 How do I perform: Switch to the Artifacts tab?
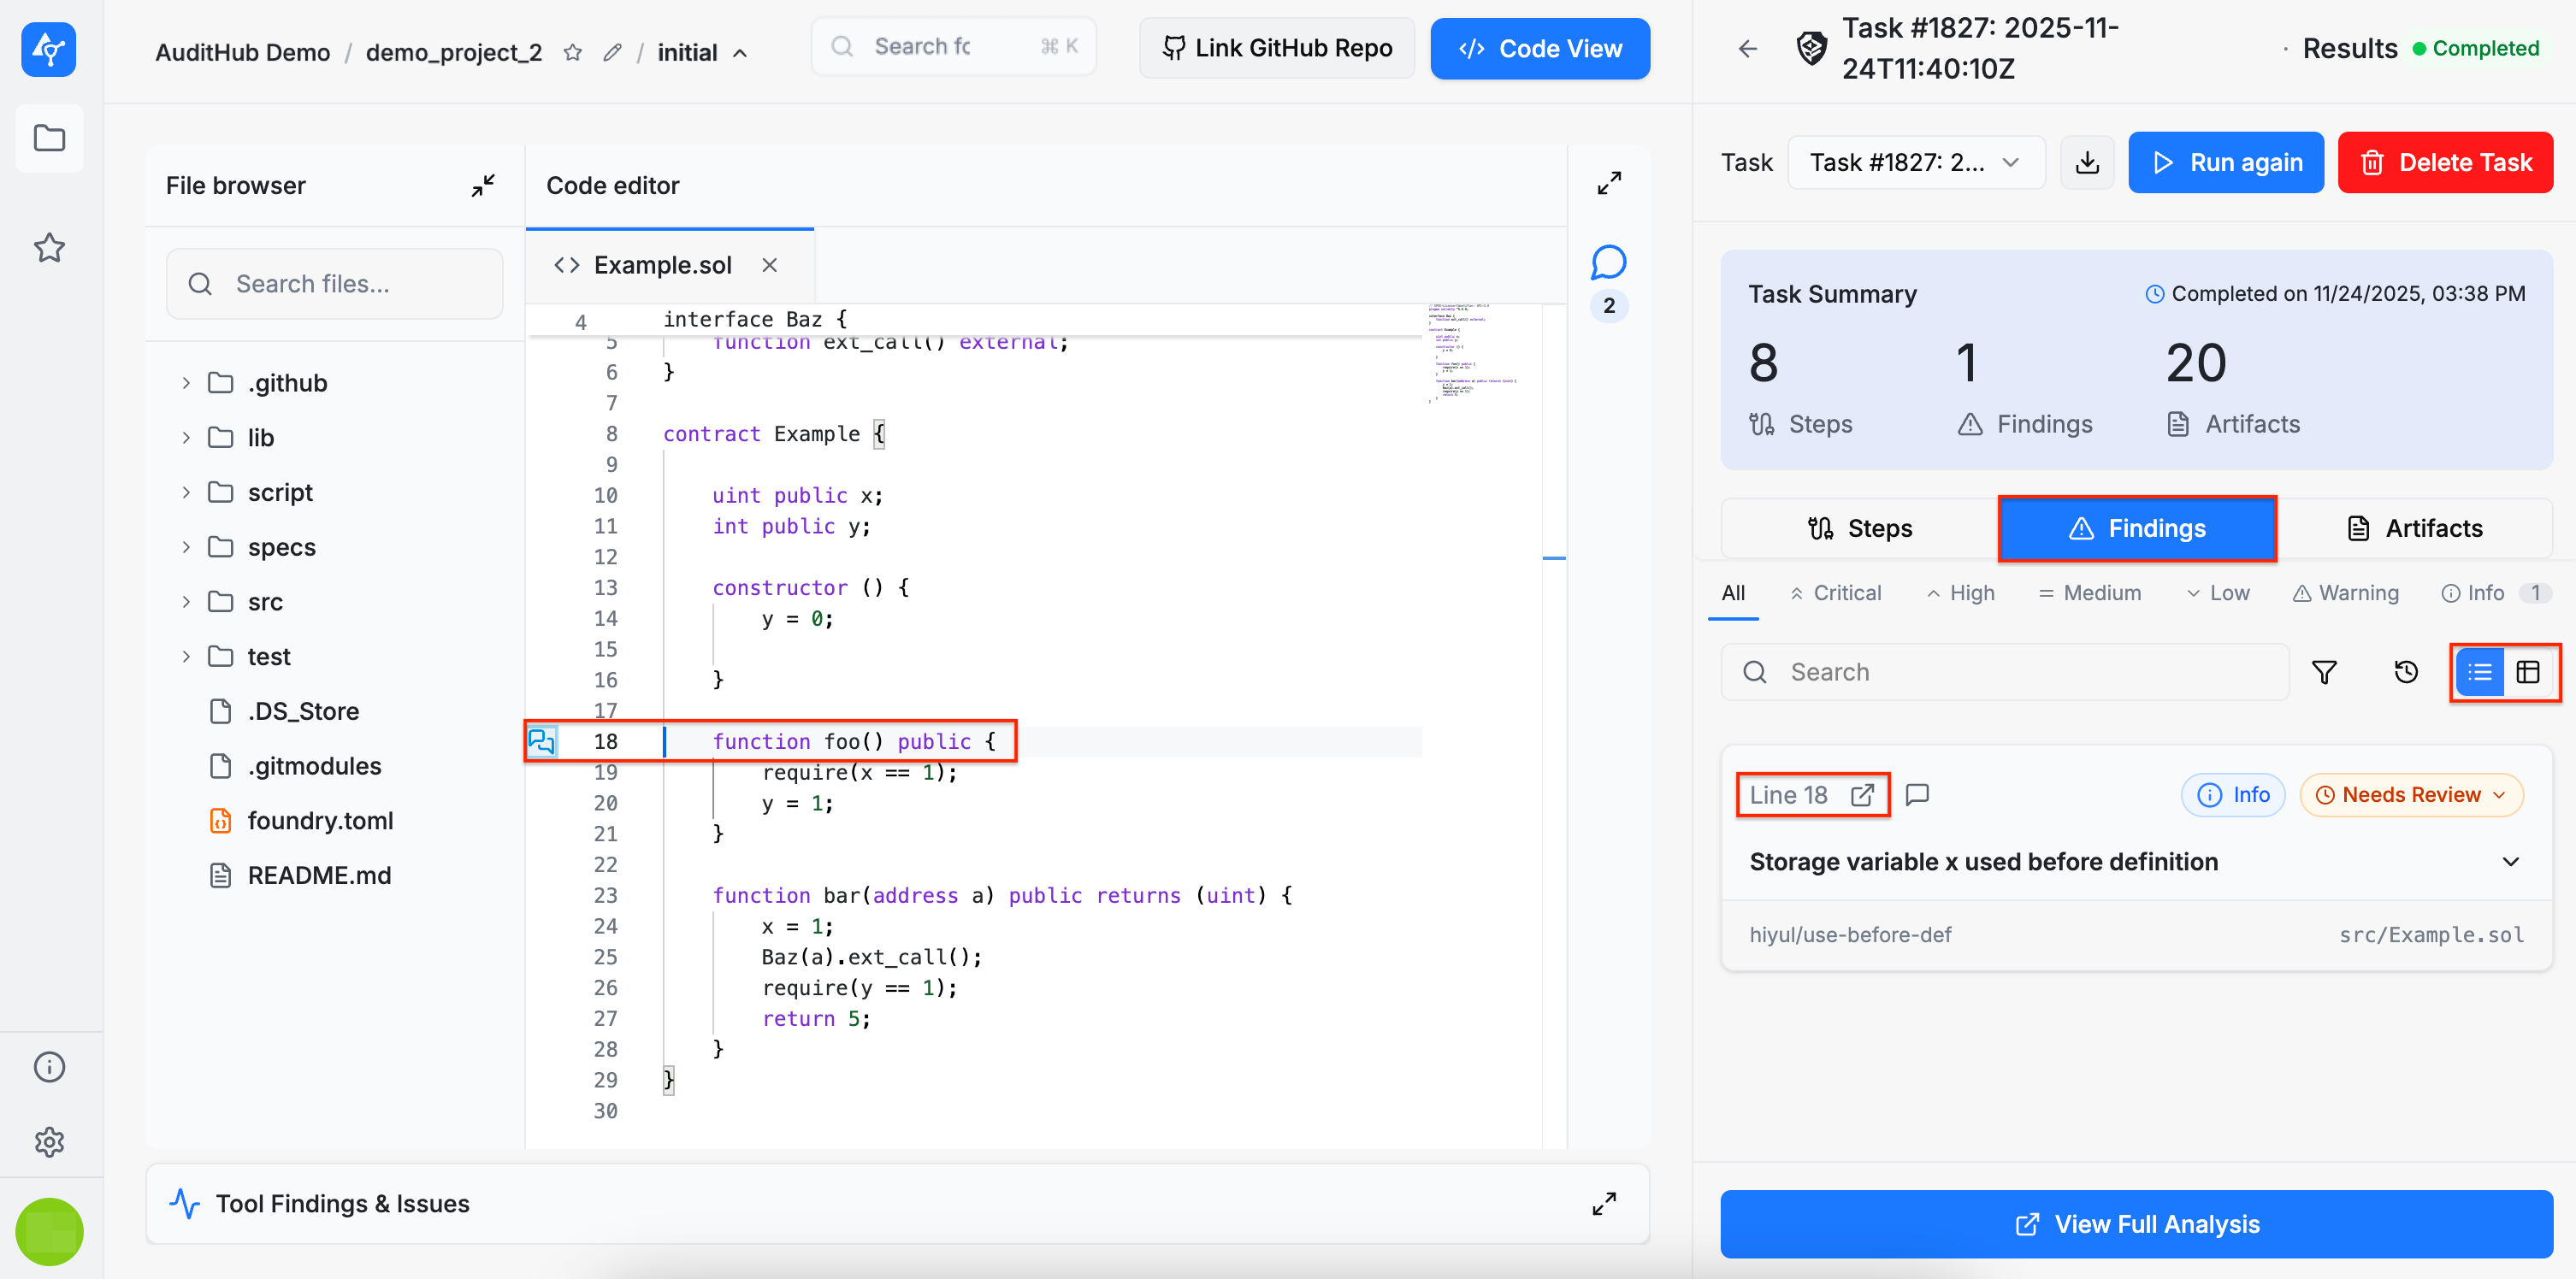[x=2414, y=528]
